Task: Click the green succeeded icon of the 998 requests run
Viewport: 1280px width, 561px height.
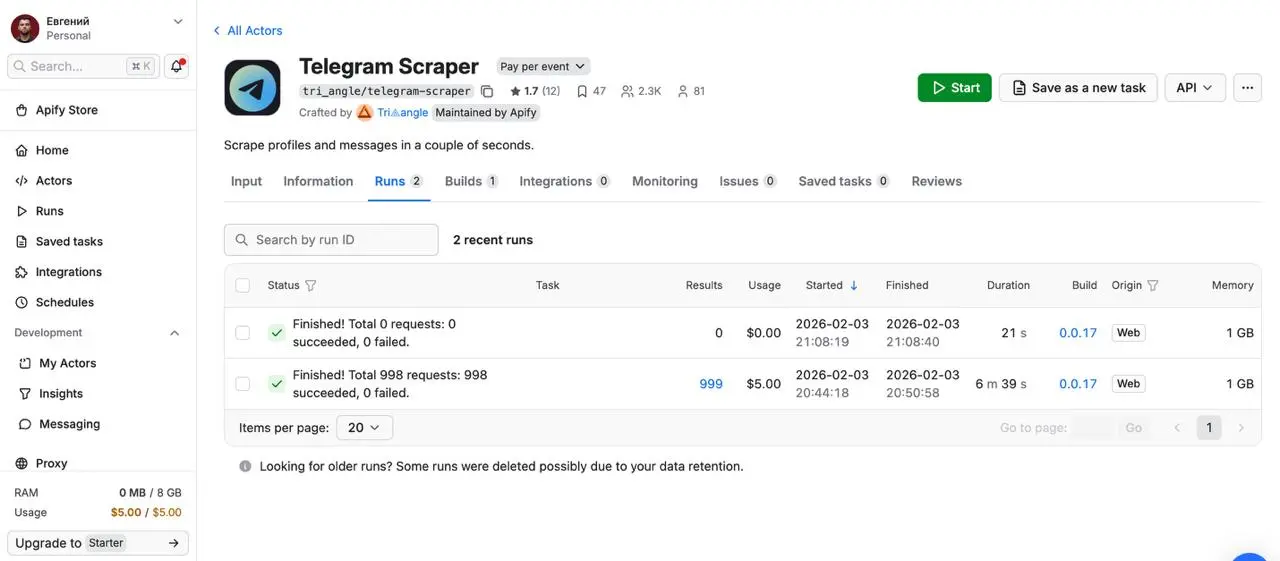Action: pos(276,384)
